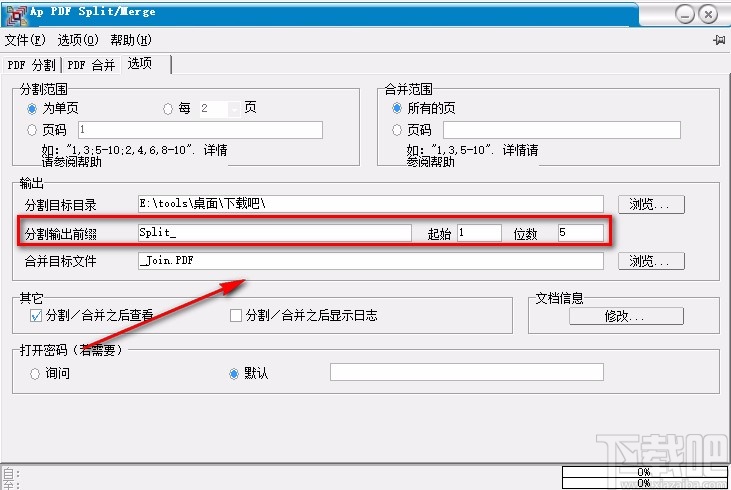731x490 pixels.
Task: Open the 文件(F) menu
Action: [x=25, y=40]
